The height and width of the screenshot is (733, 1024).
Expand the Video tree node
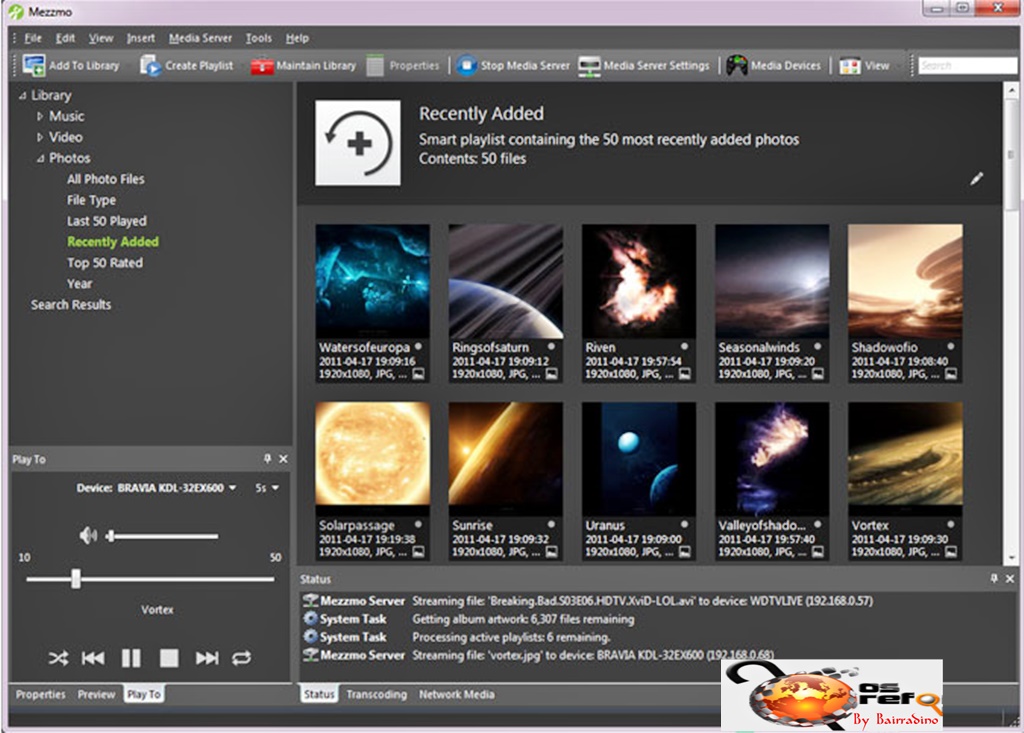[x=40, y=137]
